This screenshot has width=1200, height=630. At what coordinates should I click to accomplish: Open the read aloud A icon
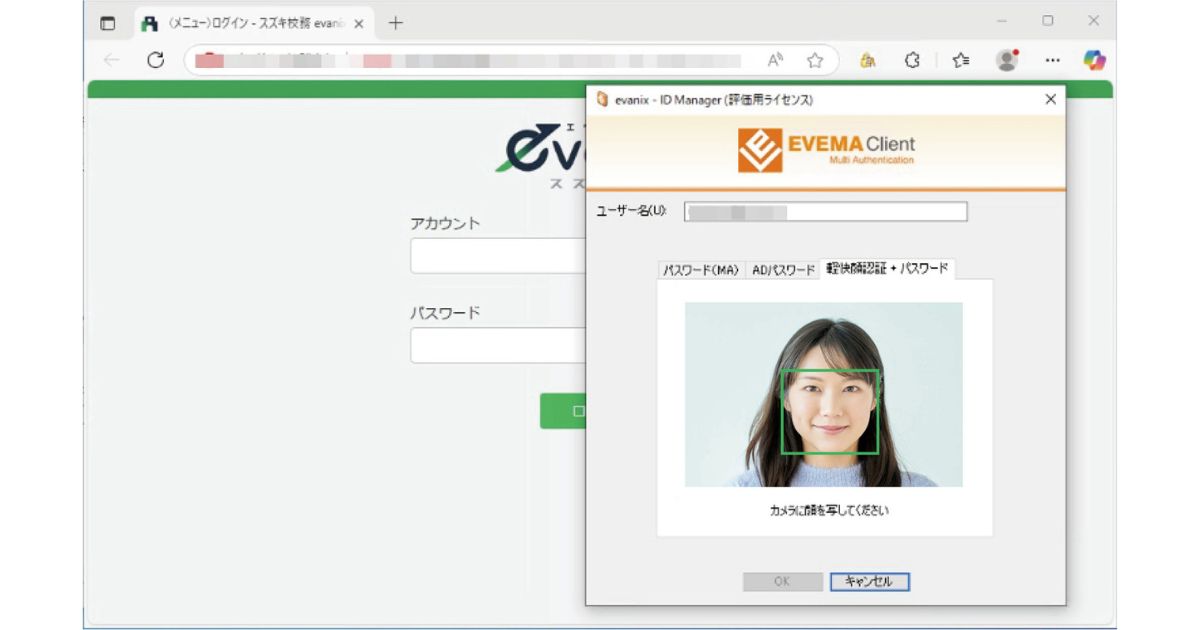click(777, 60)
